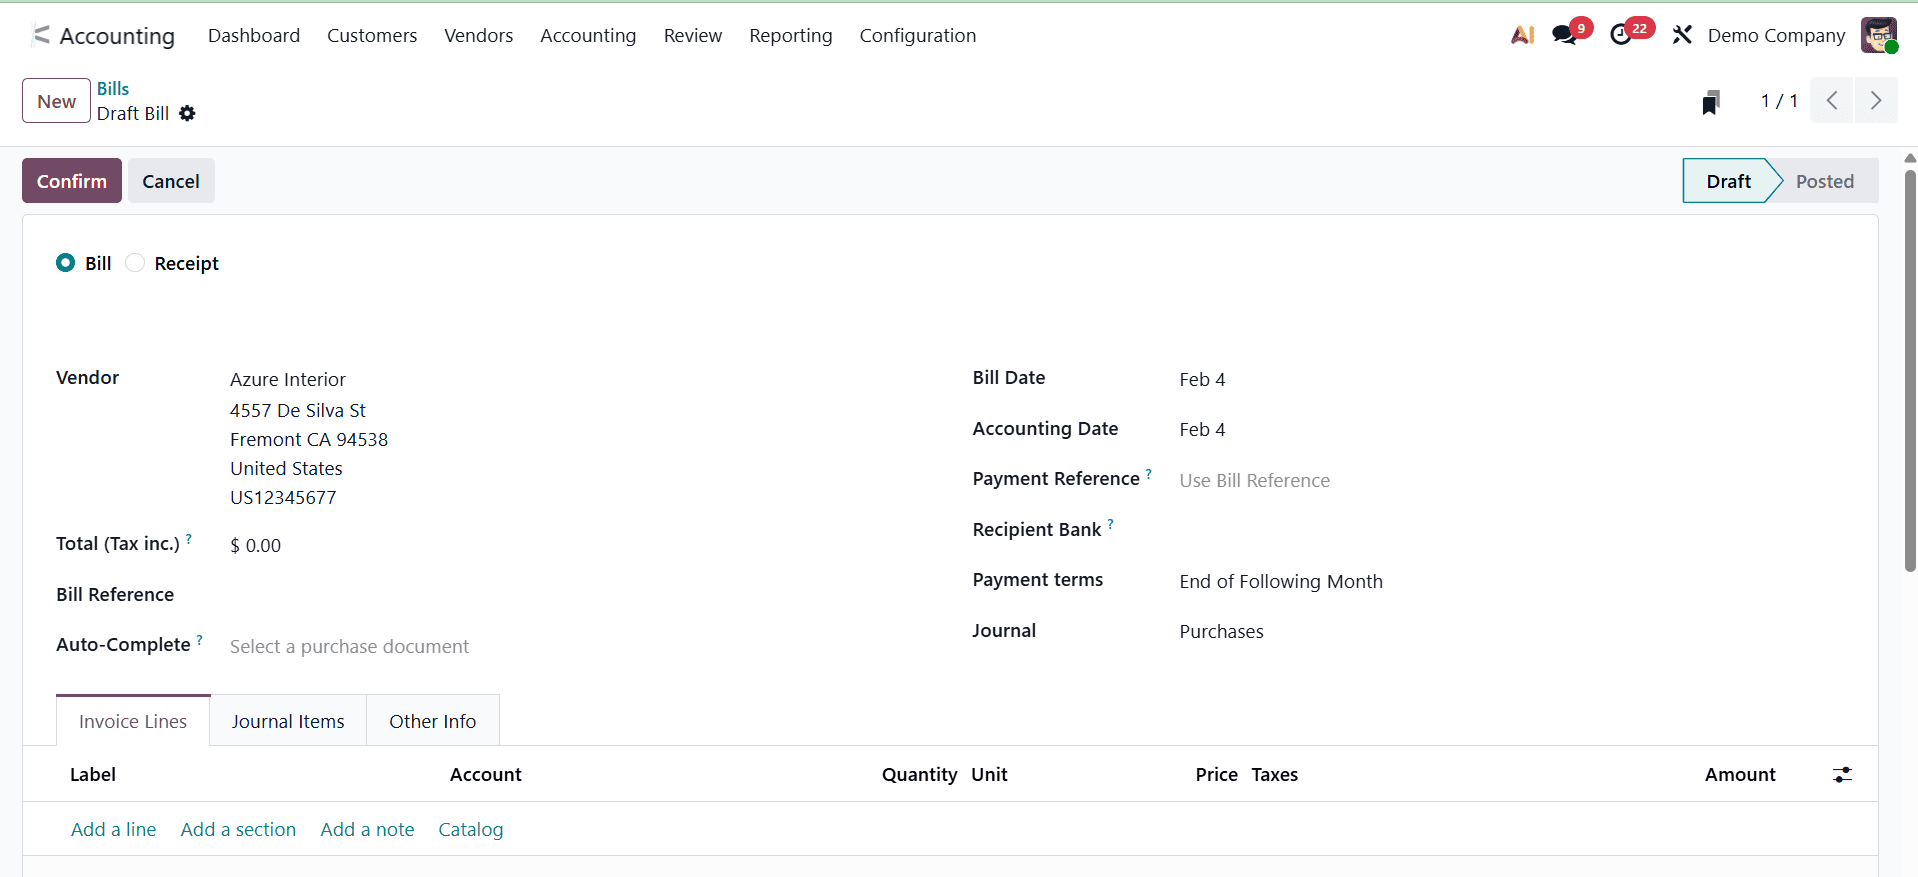The height and width of the screenshot is (877, 1918).
Task: Open the debug tools wrench icon
Action: (x=1682, y=35)
